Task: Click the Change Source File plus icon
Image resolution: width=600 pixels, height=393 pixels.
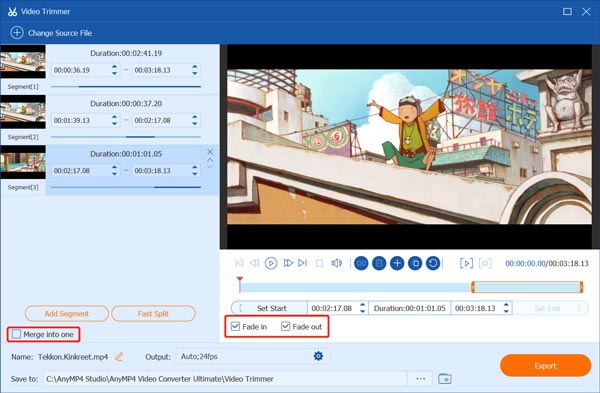Action: pyautogui.click(x=17, y=33)
